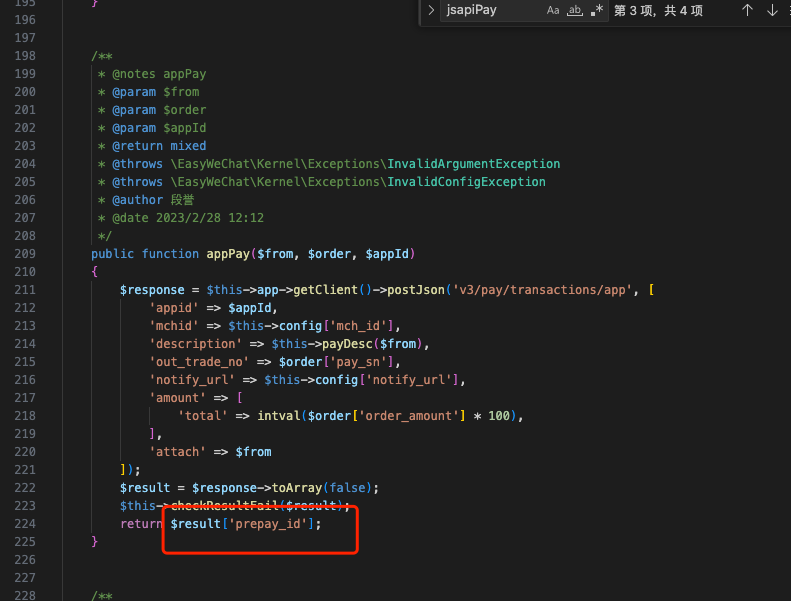791x601 pixels.
Task: Click the number 100 on line 218
Action: click(499, 416)
